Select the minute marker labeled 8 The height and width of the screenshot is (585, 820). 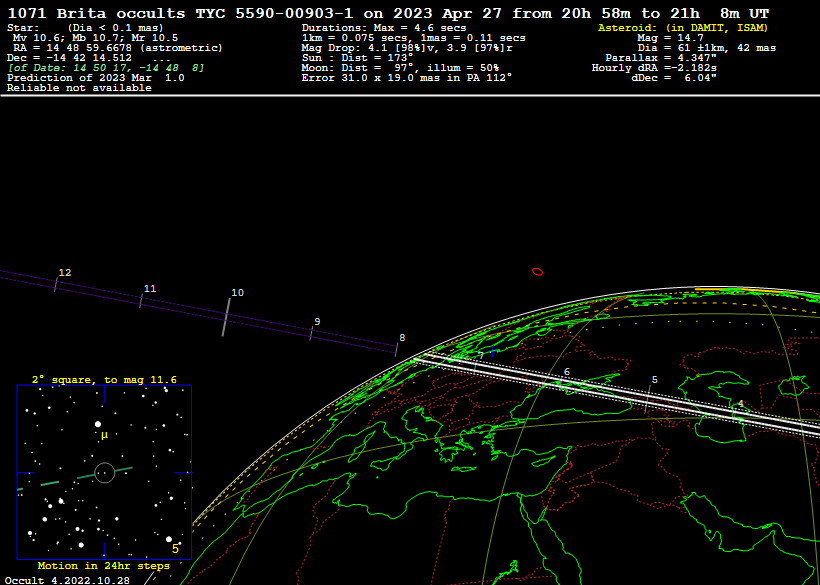click(x=396, y=350)
